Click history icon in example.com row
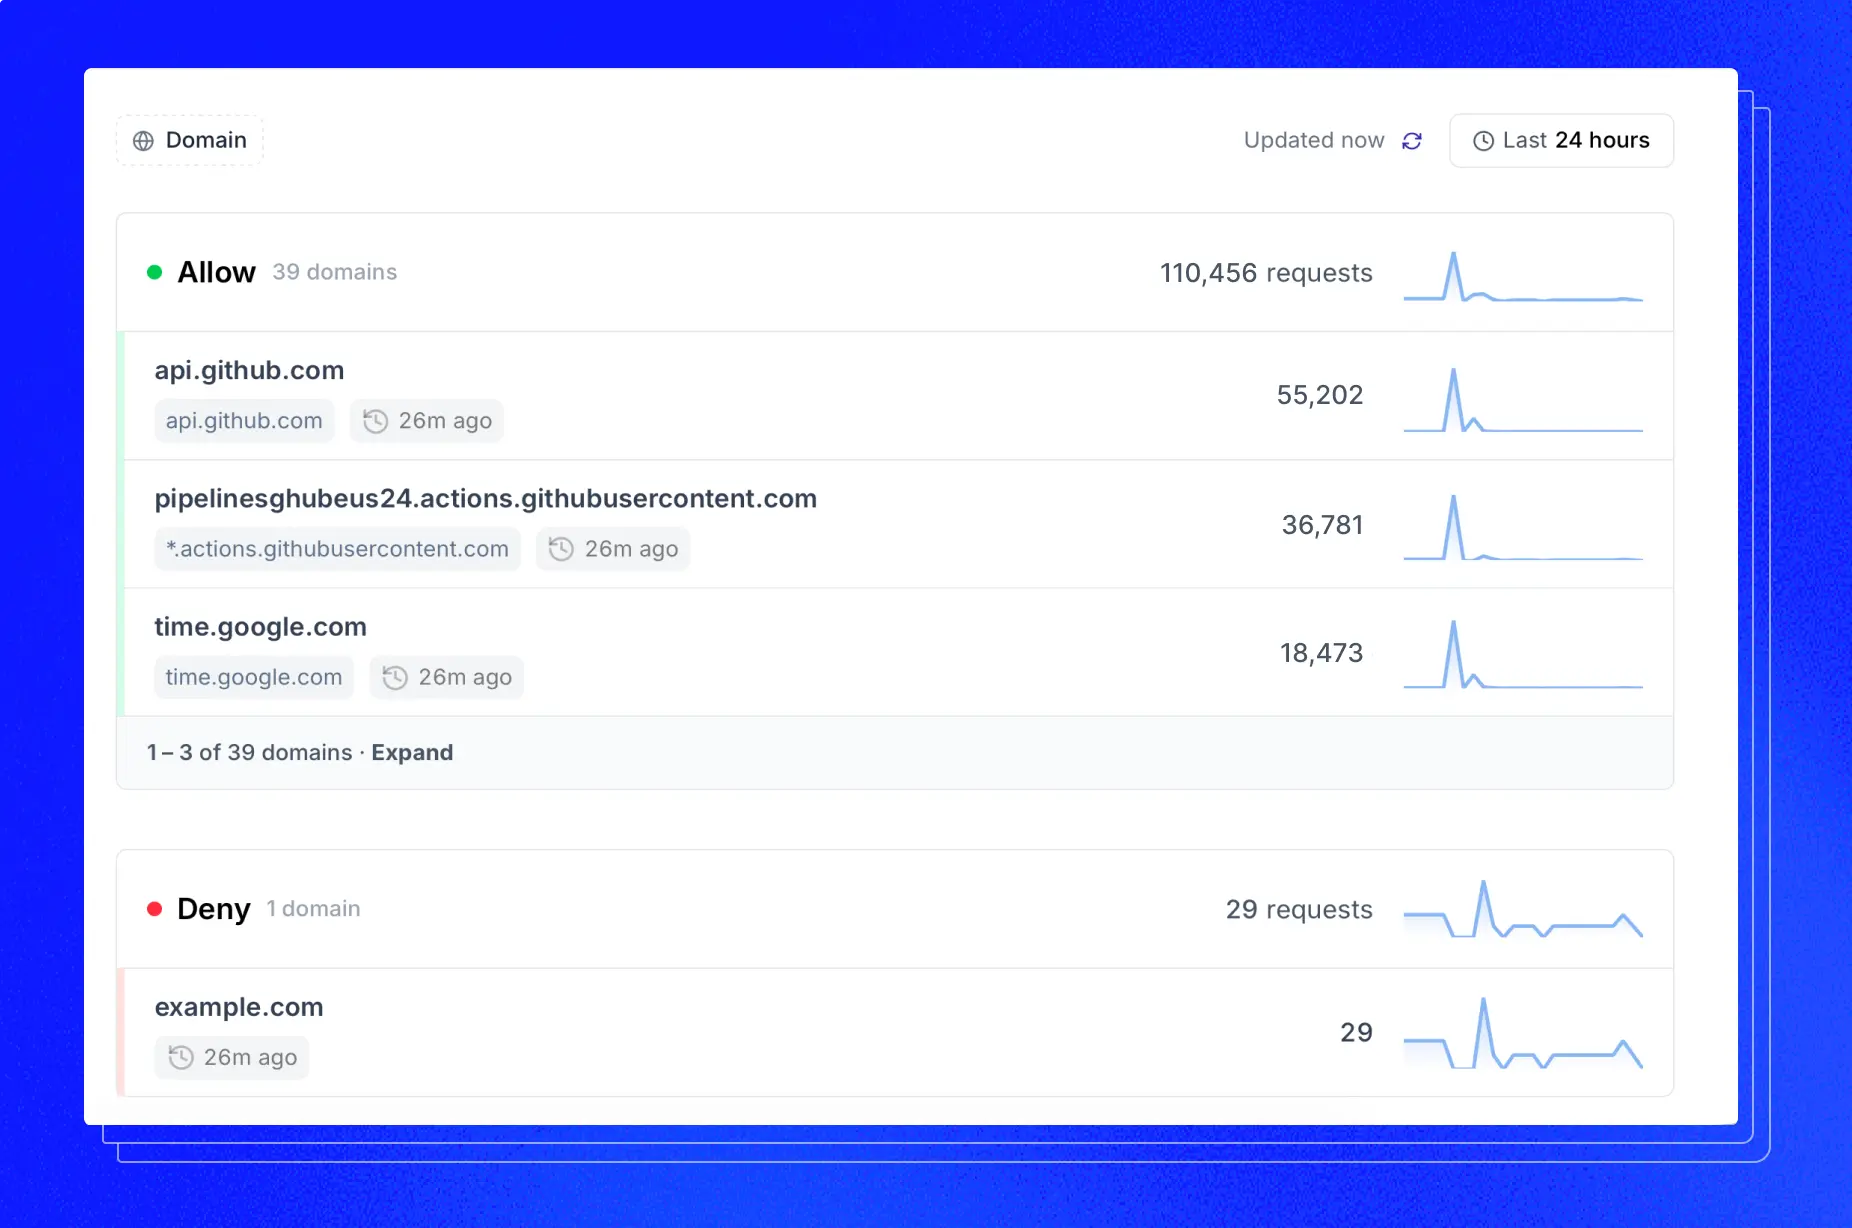Screen dimensions: 1852x1228 point(181,1057)
